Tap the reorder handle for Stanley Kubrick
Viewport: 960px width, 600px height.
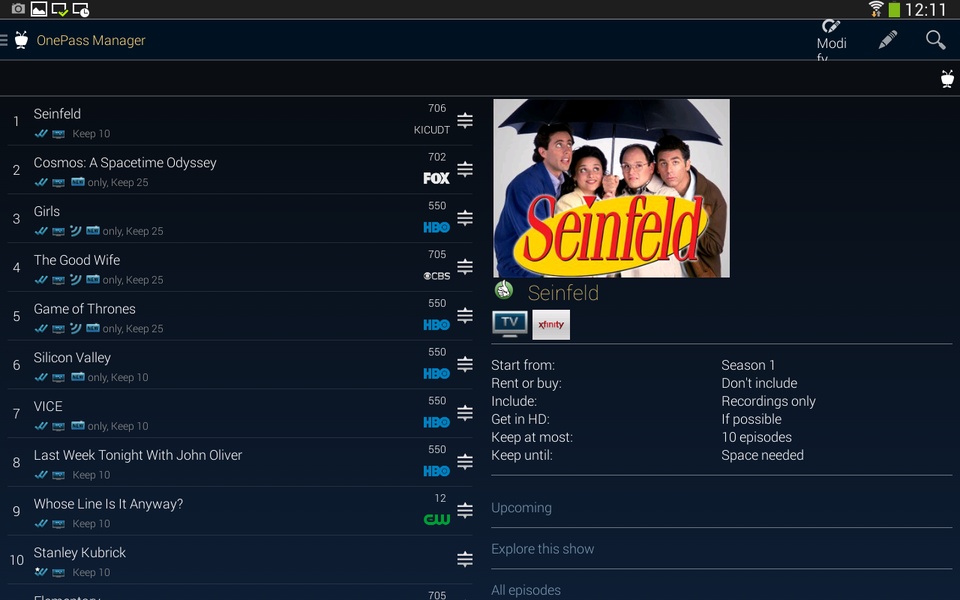pos(465,560)
